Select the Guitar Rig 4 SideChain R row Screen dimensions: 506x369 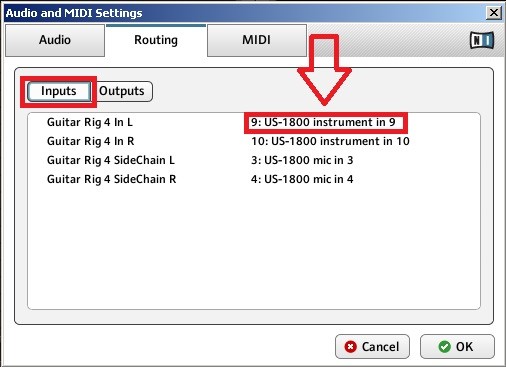click(254, 179)
